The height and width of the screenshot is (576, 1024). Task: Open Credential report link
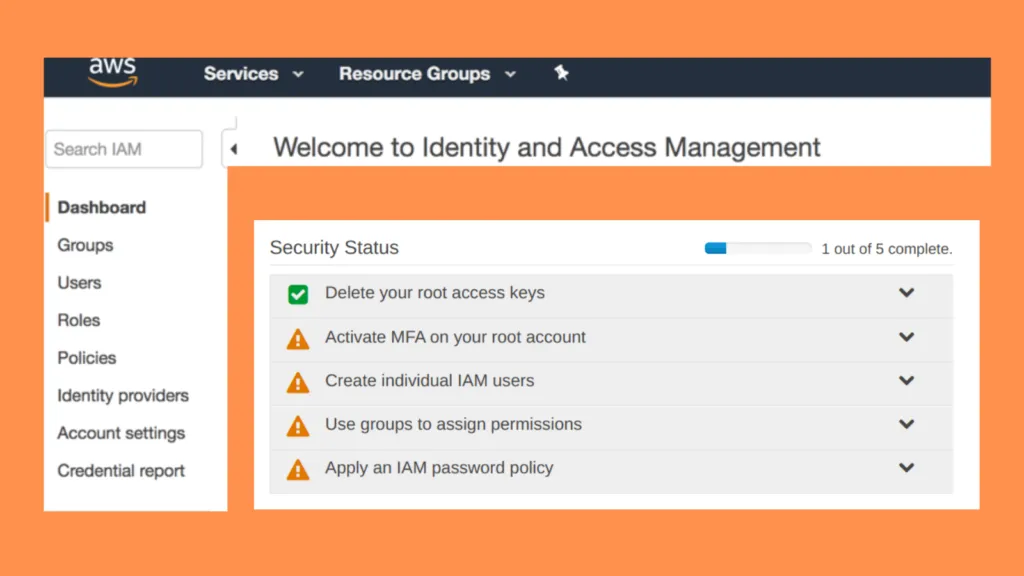pyautogui.click(x=121, y=471)
